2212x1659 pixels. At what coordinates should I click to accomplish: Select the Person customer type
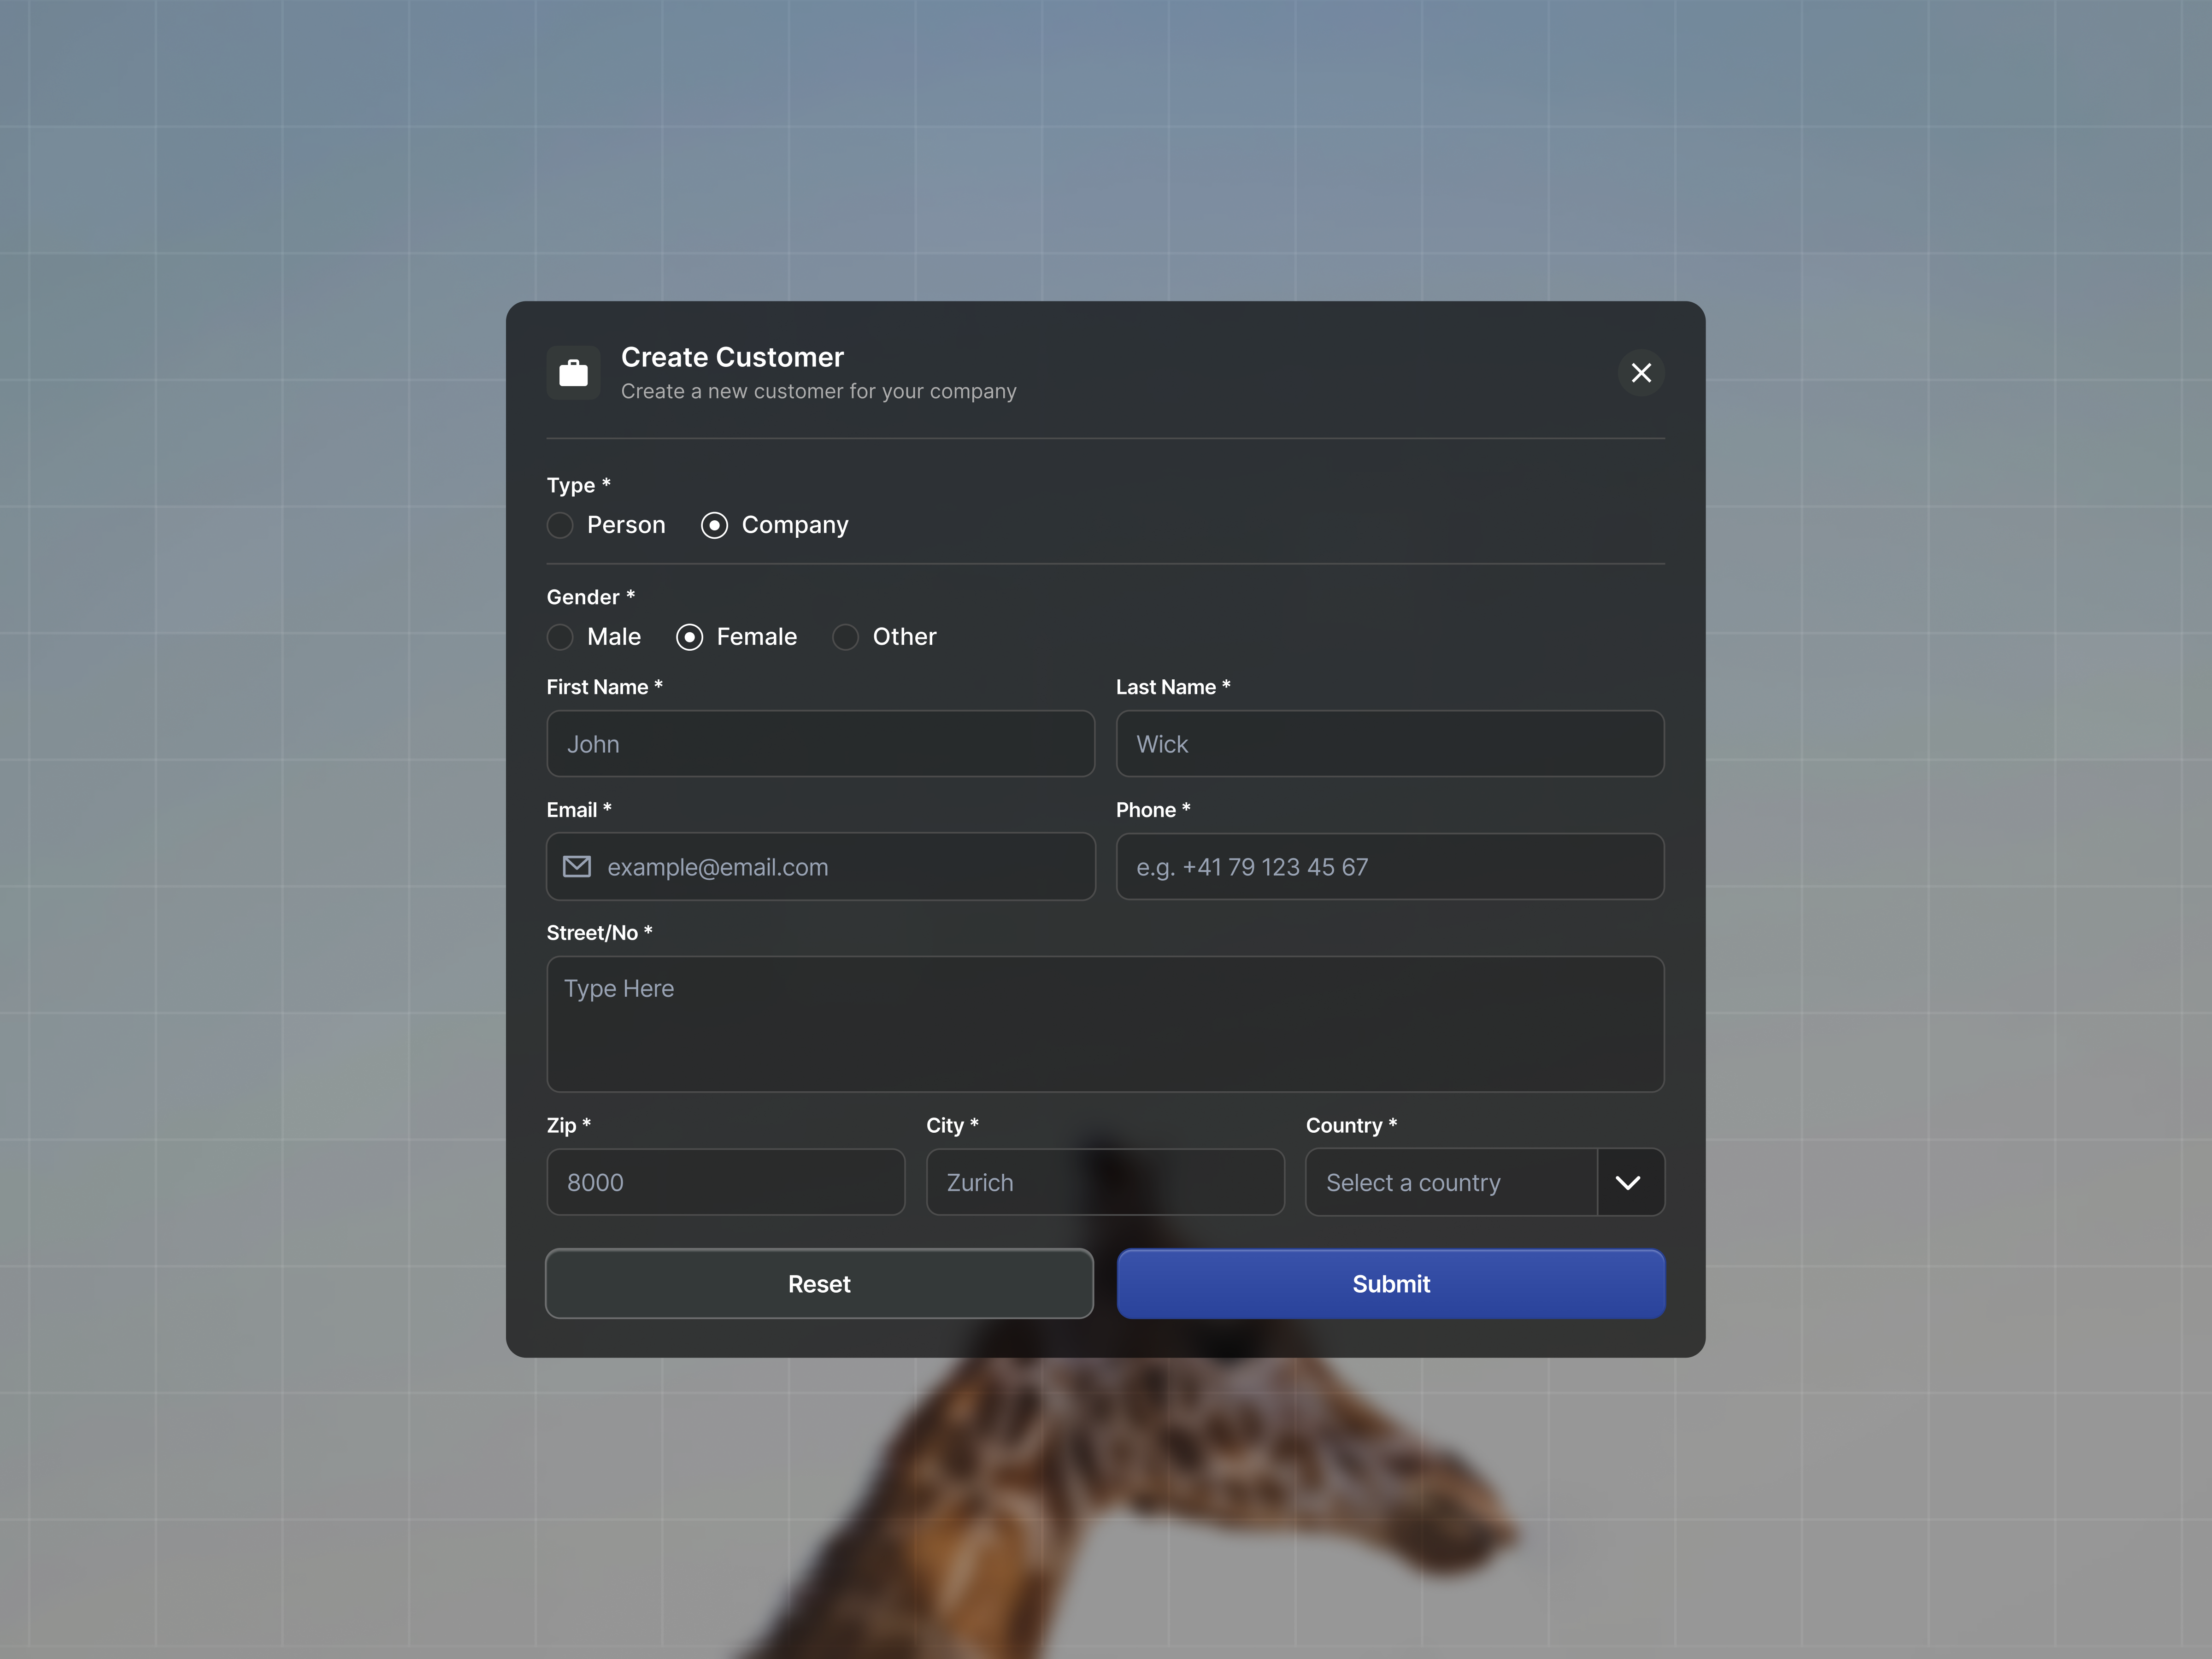coord(560,525)
